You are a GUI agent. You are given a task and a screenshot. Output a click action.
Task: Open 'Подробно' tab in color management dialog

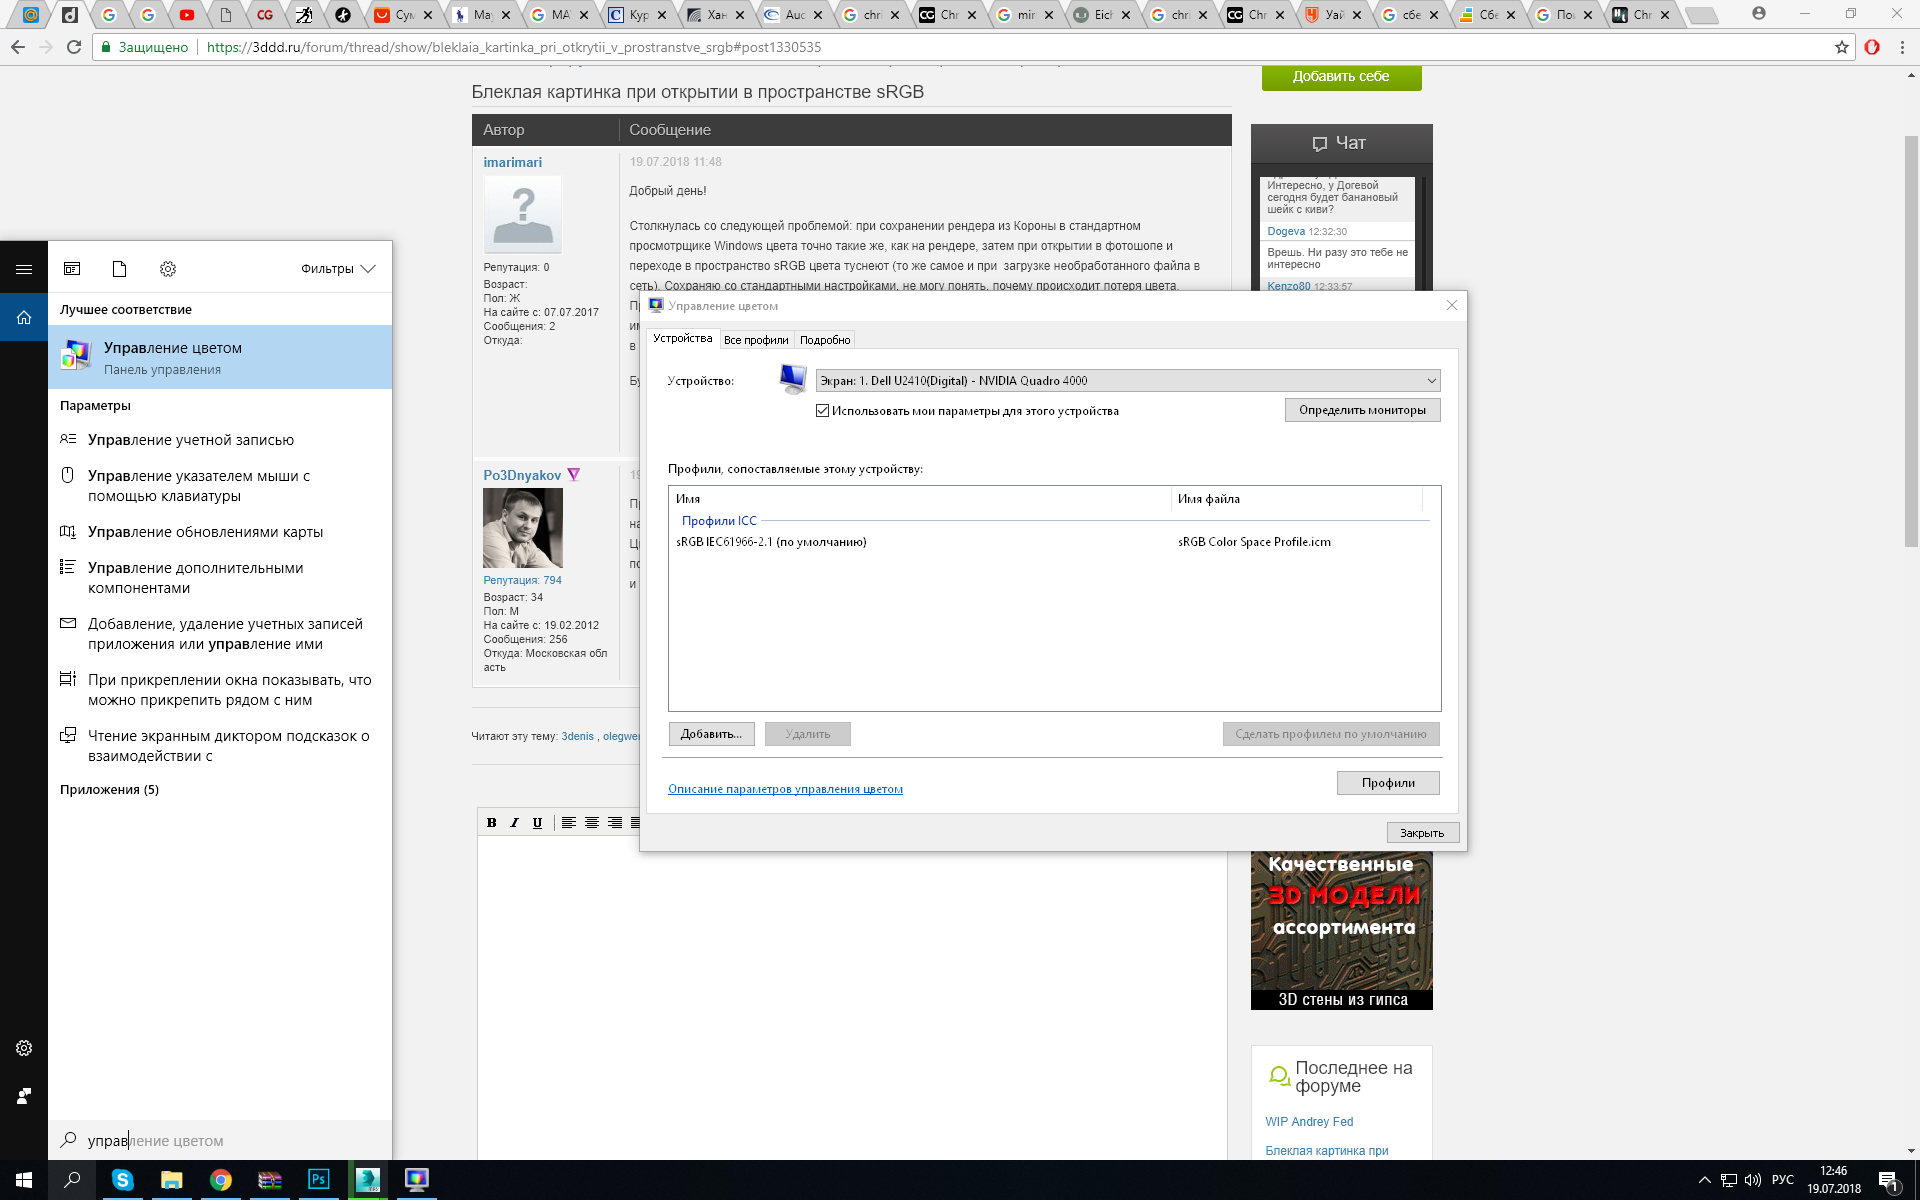coord(824,340)
